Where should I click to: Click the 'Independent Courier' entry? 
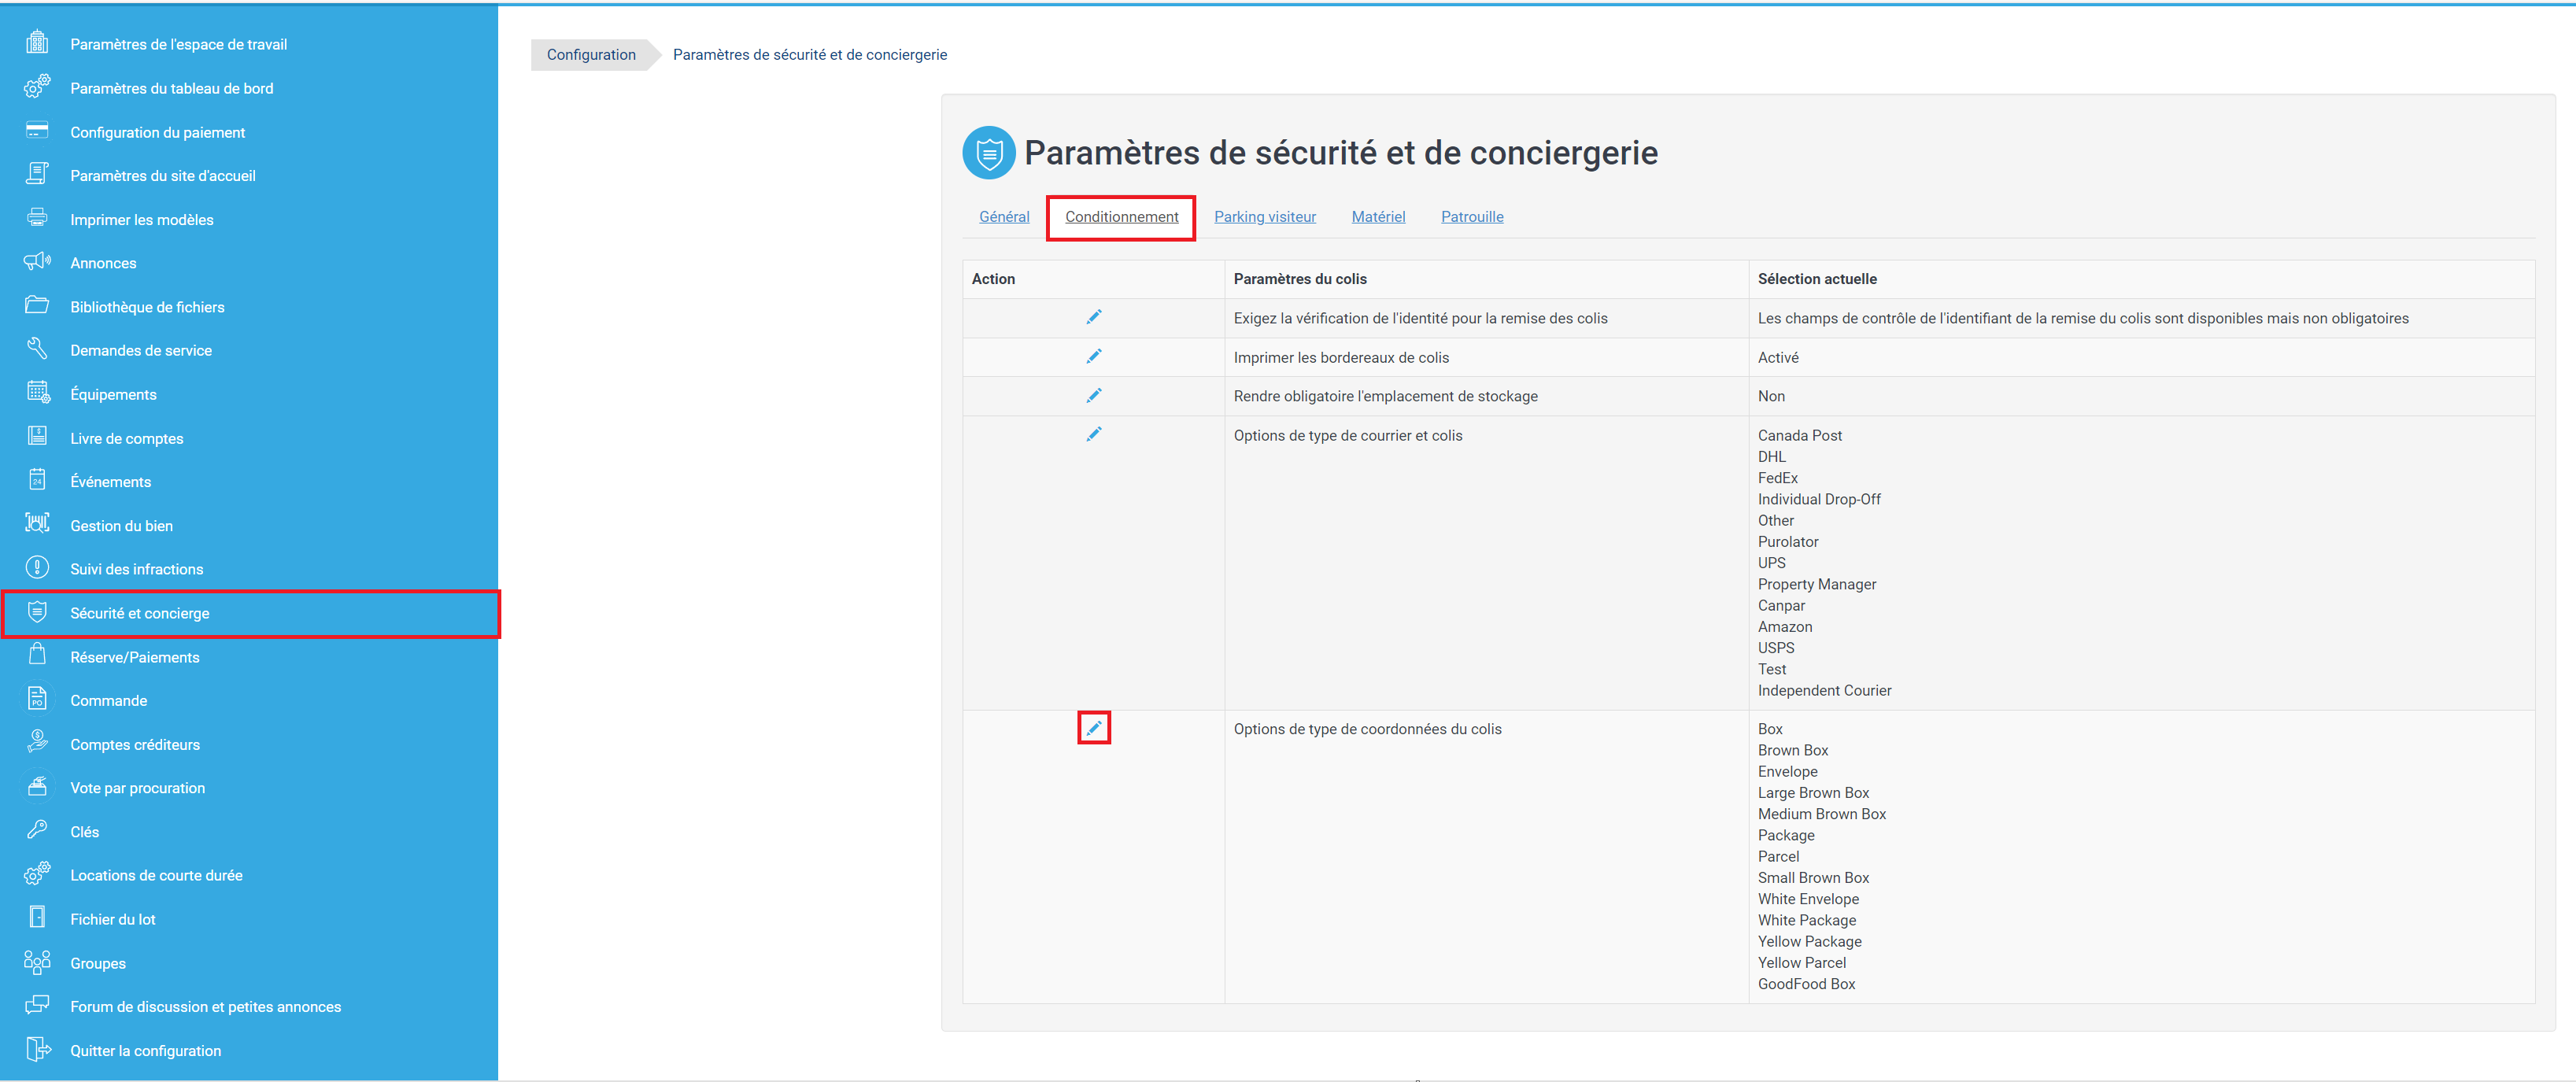click(1824, 690)
